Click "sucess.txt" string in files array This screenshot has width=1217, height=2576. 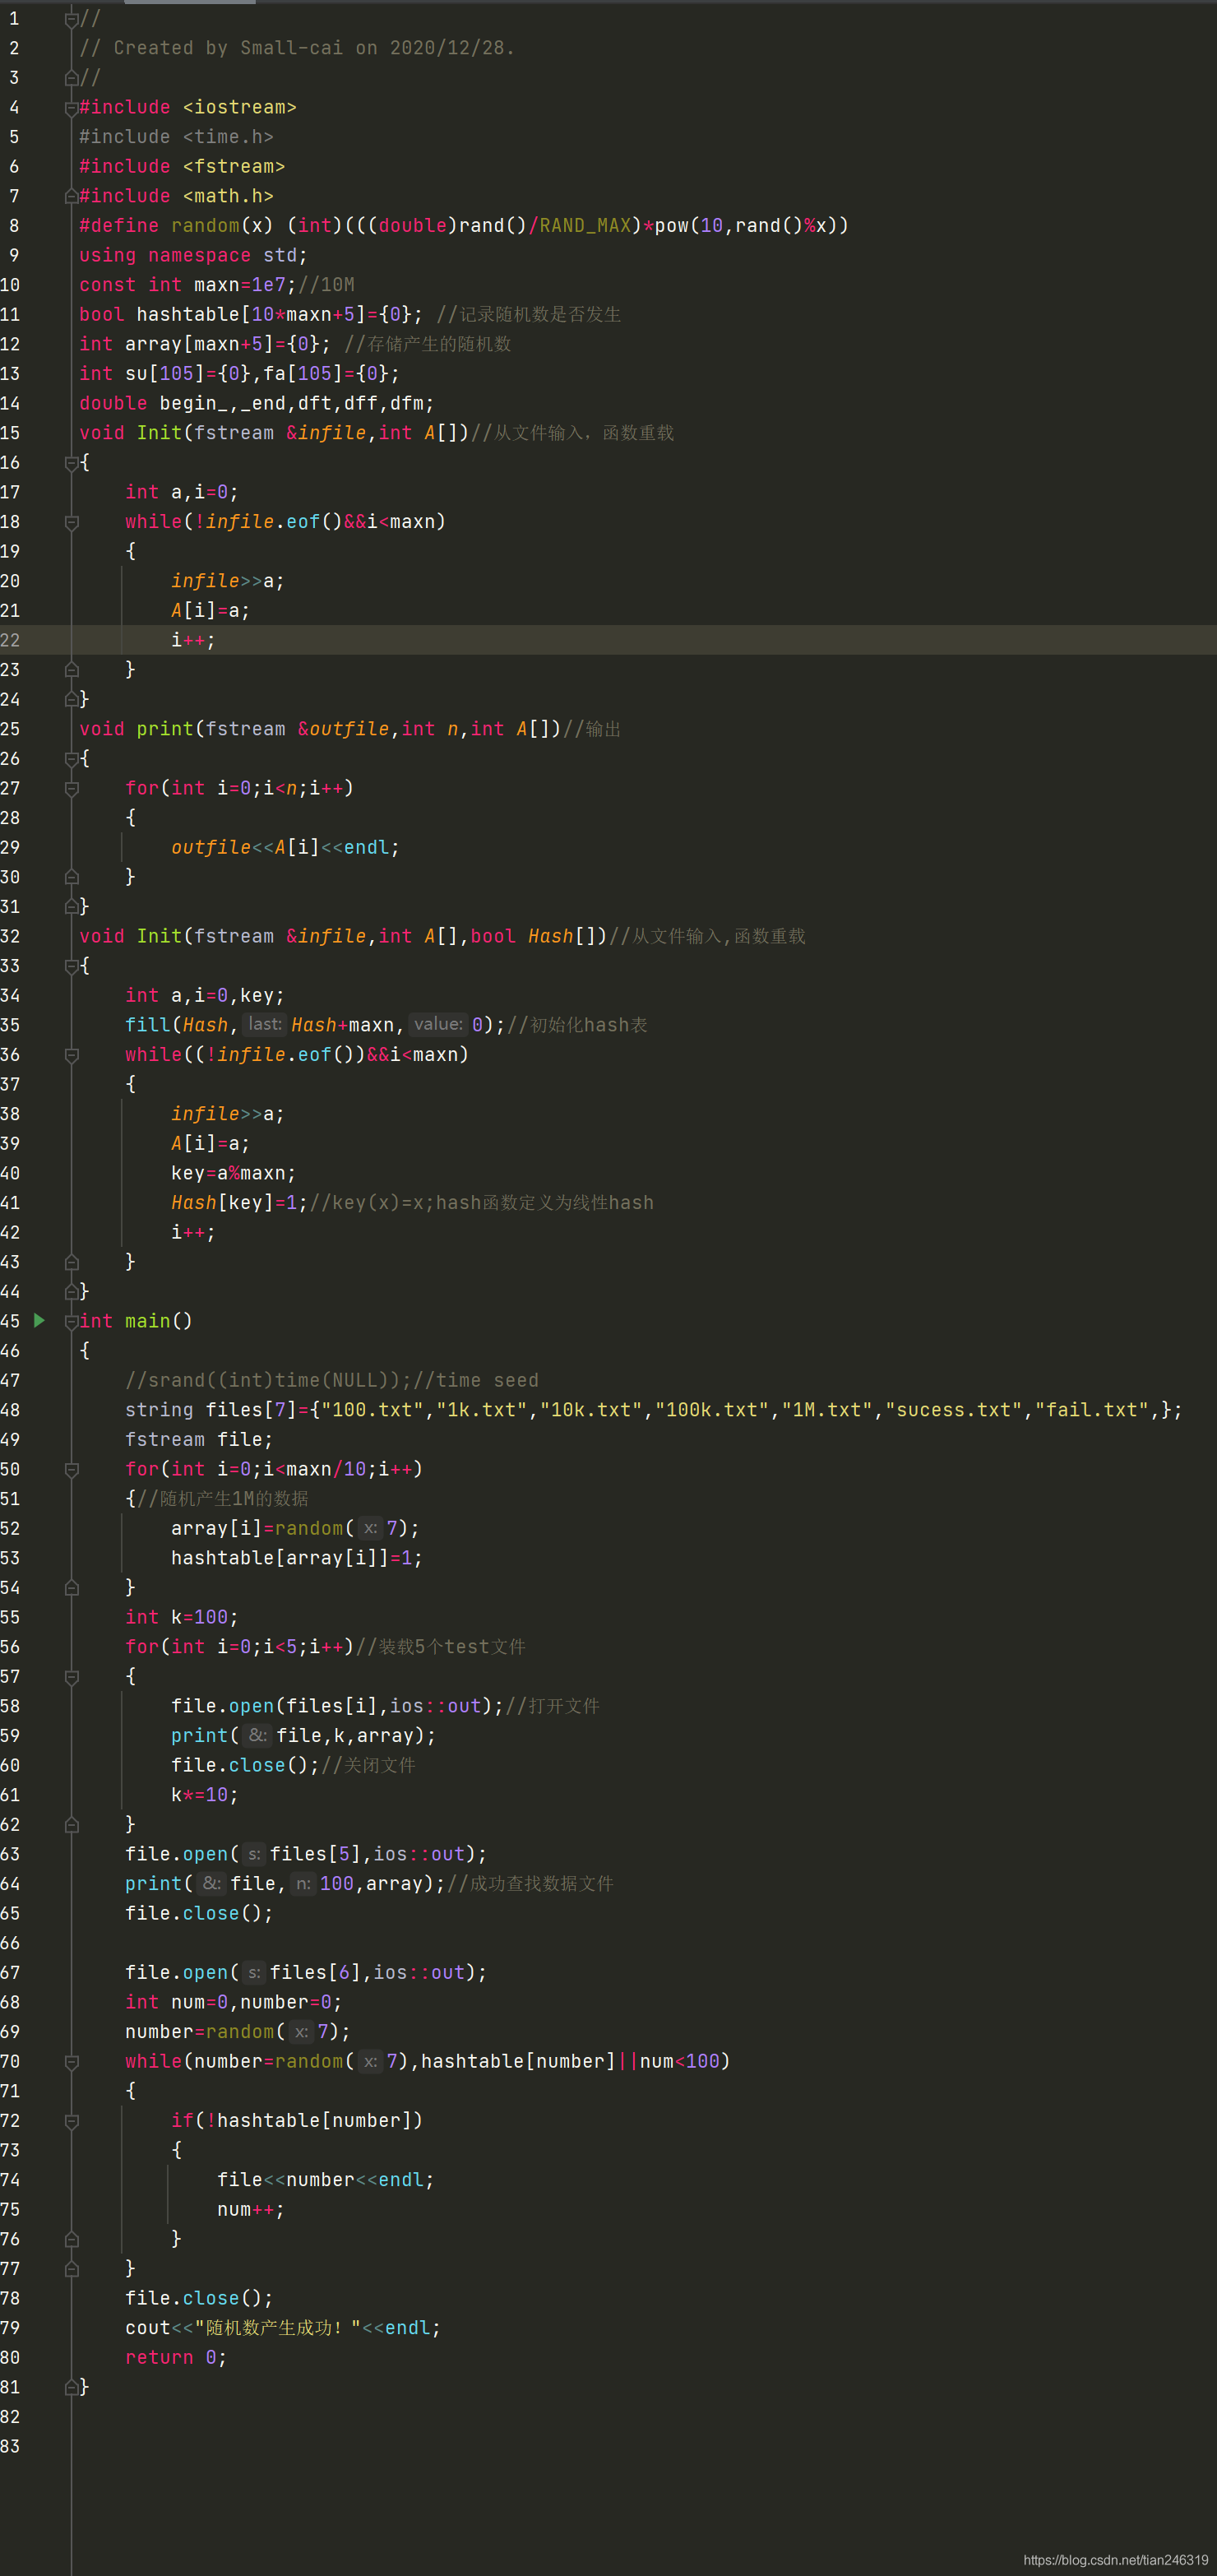pos(954,1410)
